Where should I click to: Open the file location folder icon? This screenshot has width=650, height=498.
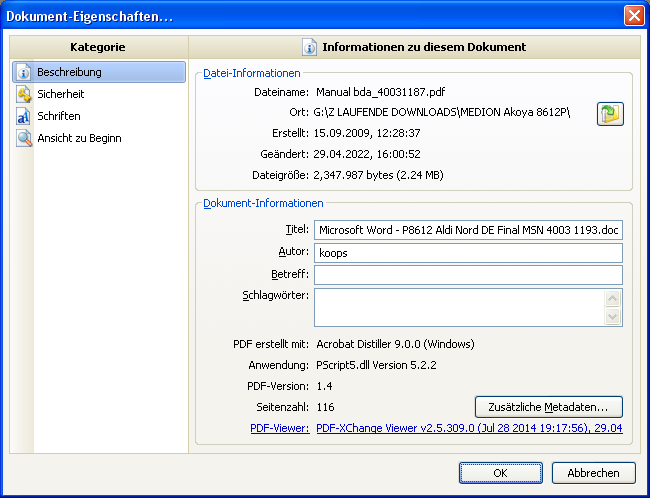[x=610, y=114]
